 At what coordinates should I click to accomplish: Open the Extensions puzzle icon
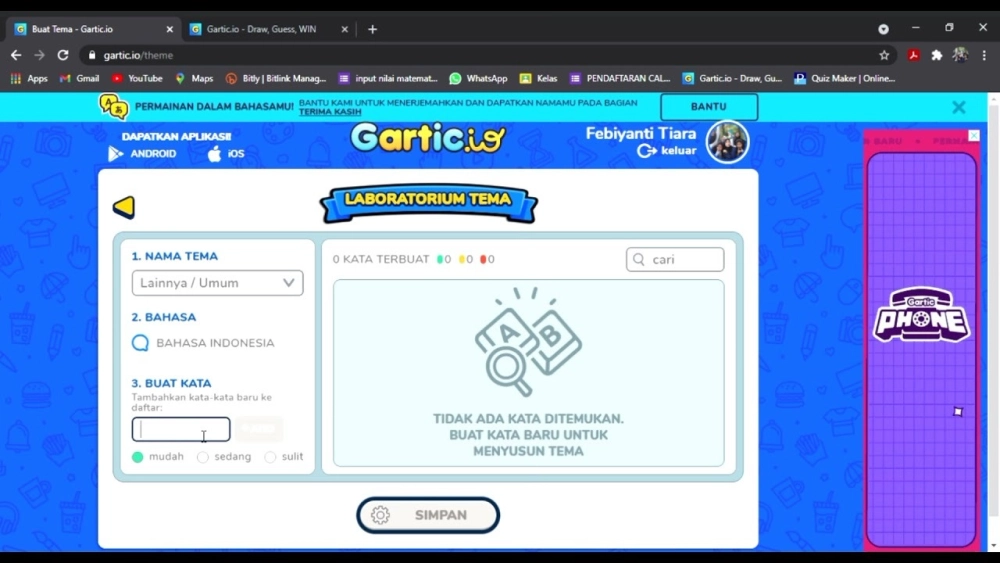pos(937,55)
